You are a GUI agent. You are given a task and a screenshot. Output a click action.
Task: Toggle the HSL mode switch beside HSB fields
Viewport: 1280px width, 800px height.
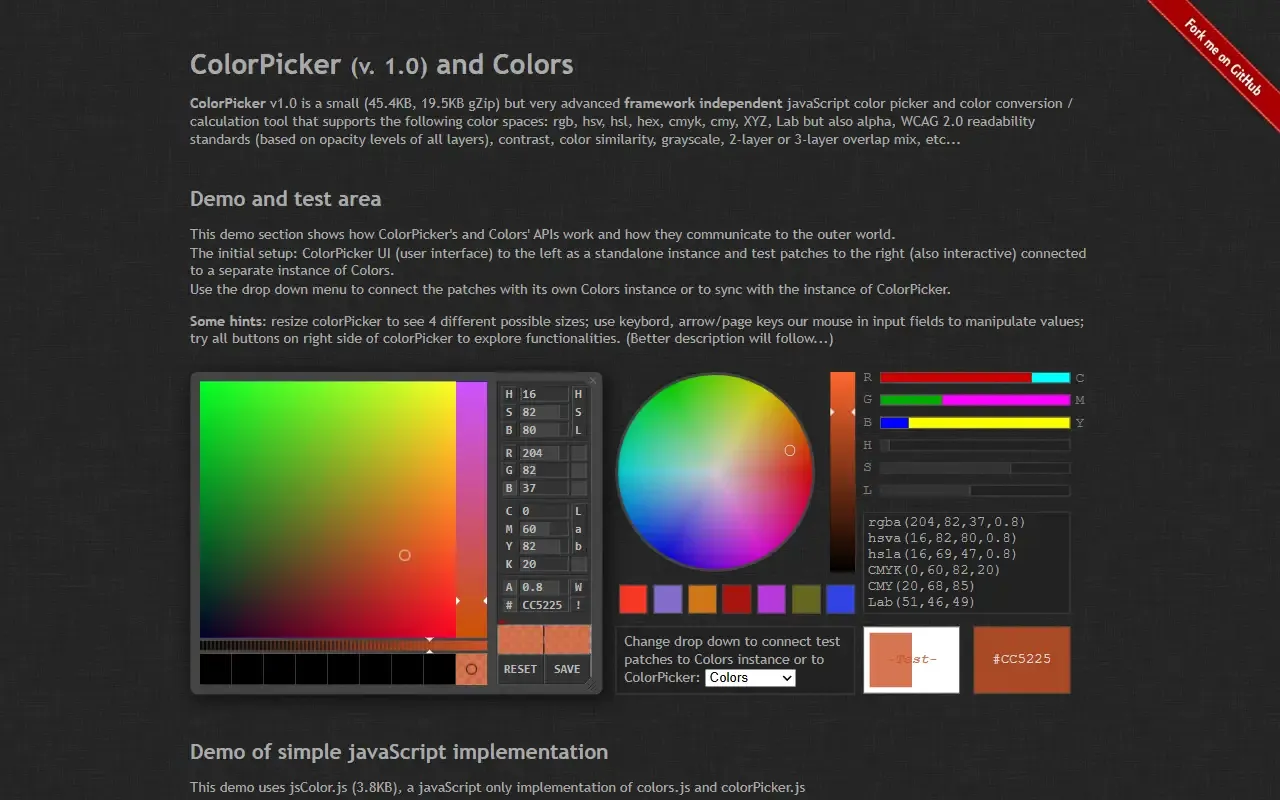pos(578,412)
